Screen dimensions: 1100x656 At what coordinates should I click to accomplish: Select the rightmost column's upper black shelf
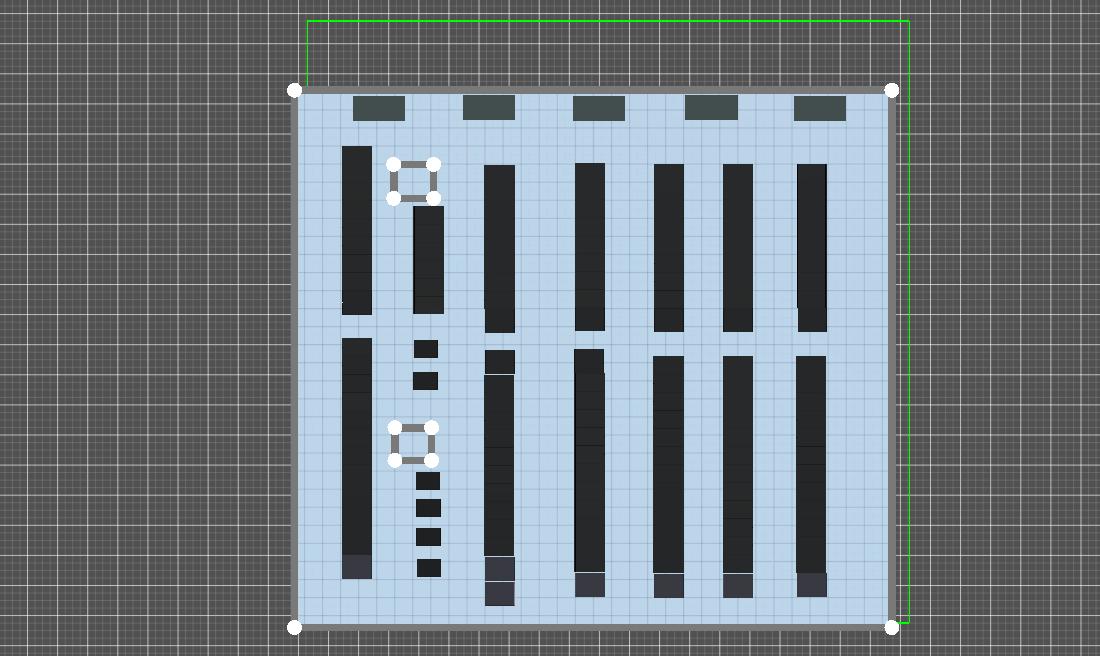point(812,247)
